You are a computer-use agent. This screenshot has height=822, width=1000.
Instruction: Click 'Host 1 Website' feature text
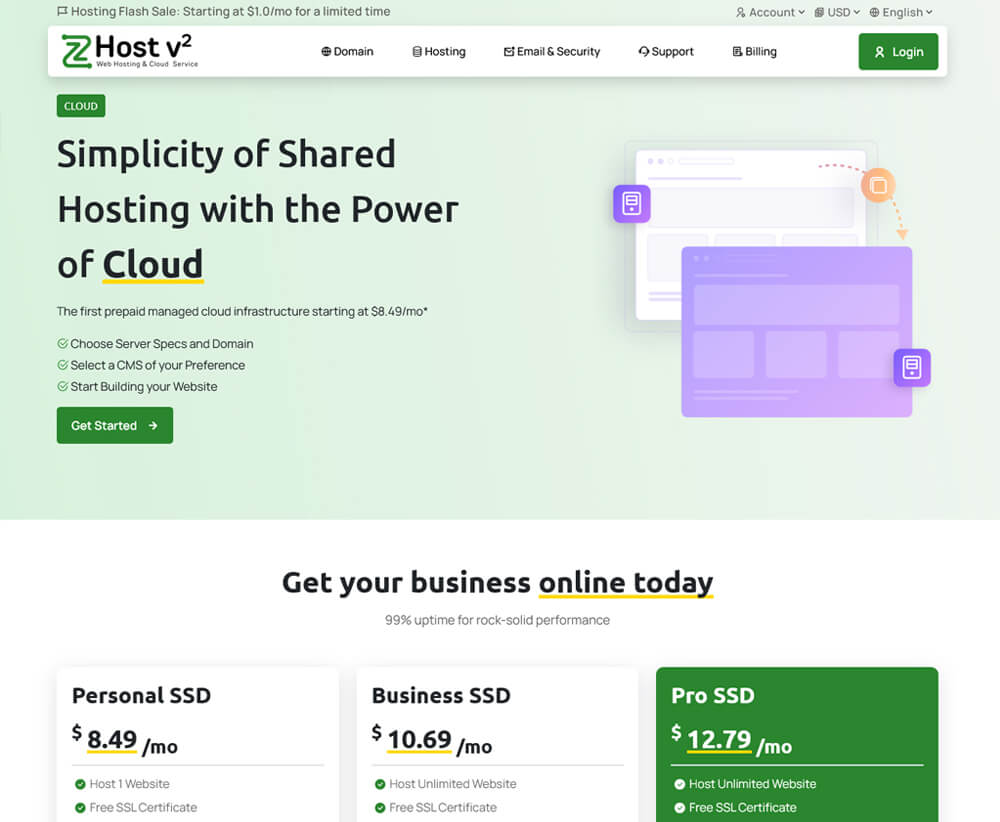pos(129,784)
